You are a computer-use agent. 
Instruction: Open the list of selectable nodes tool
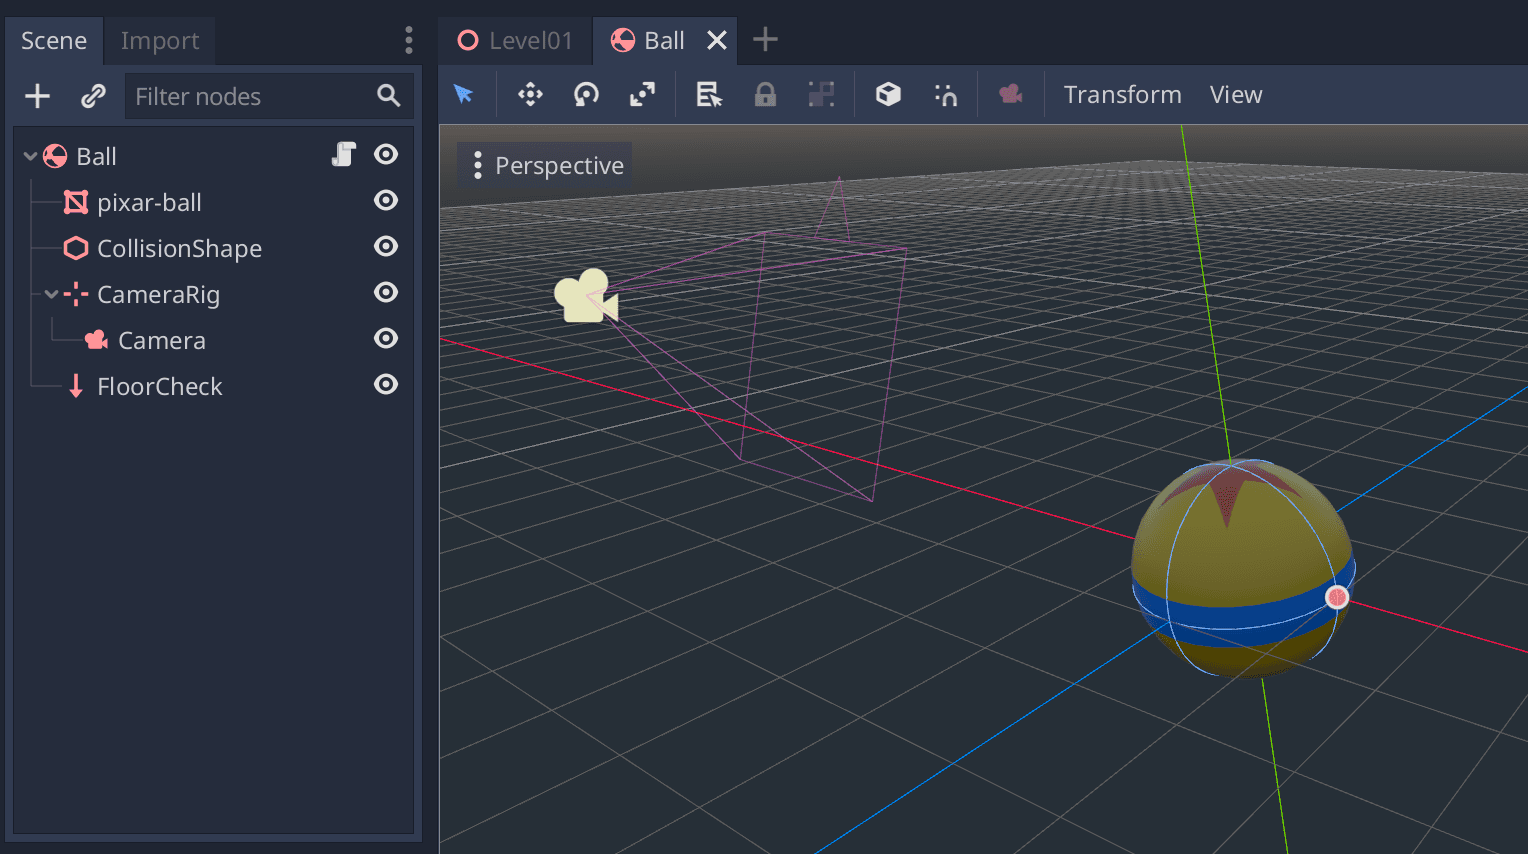point(708,93)
